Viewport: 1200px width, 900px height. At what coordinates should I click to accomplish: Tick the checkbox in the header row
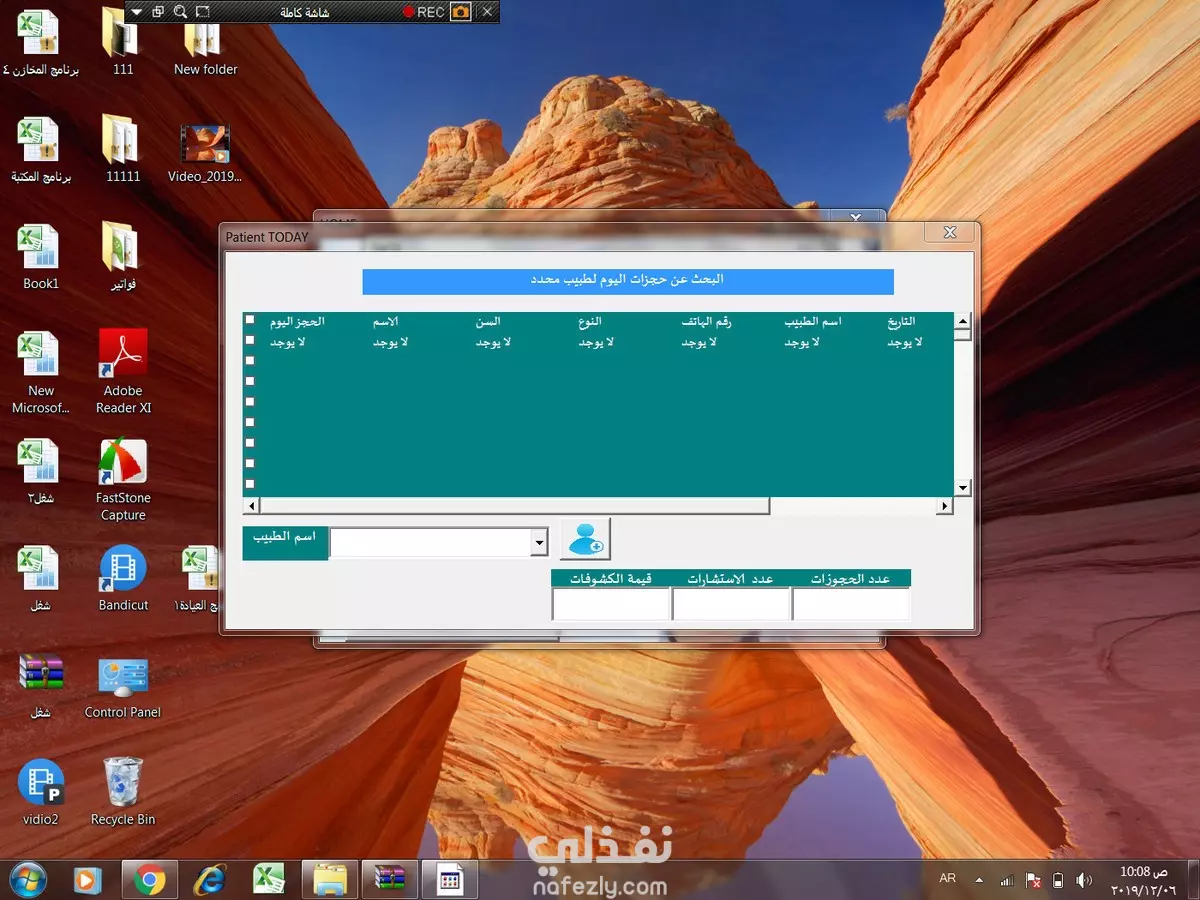coord(250,320)
